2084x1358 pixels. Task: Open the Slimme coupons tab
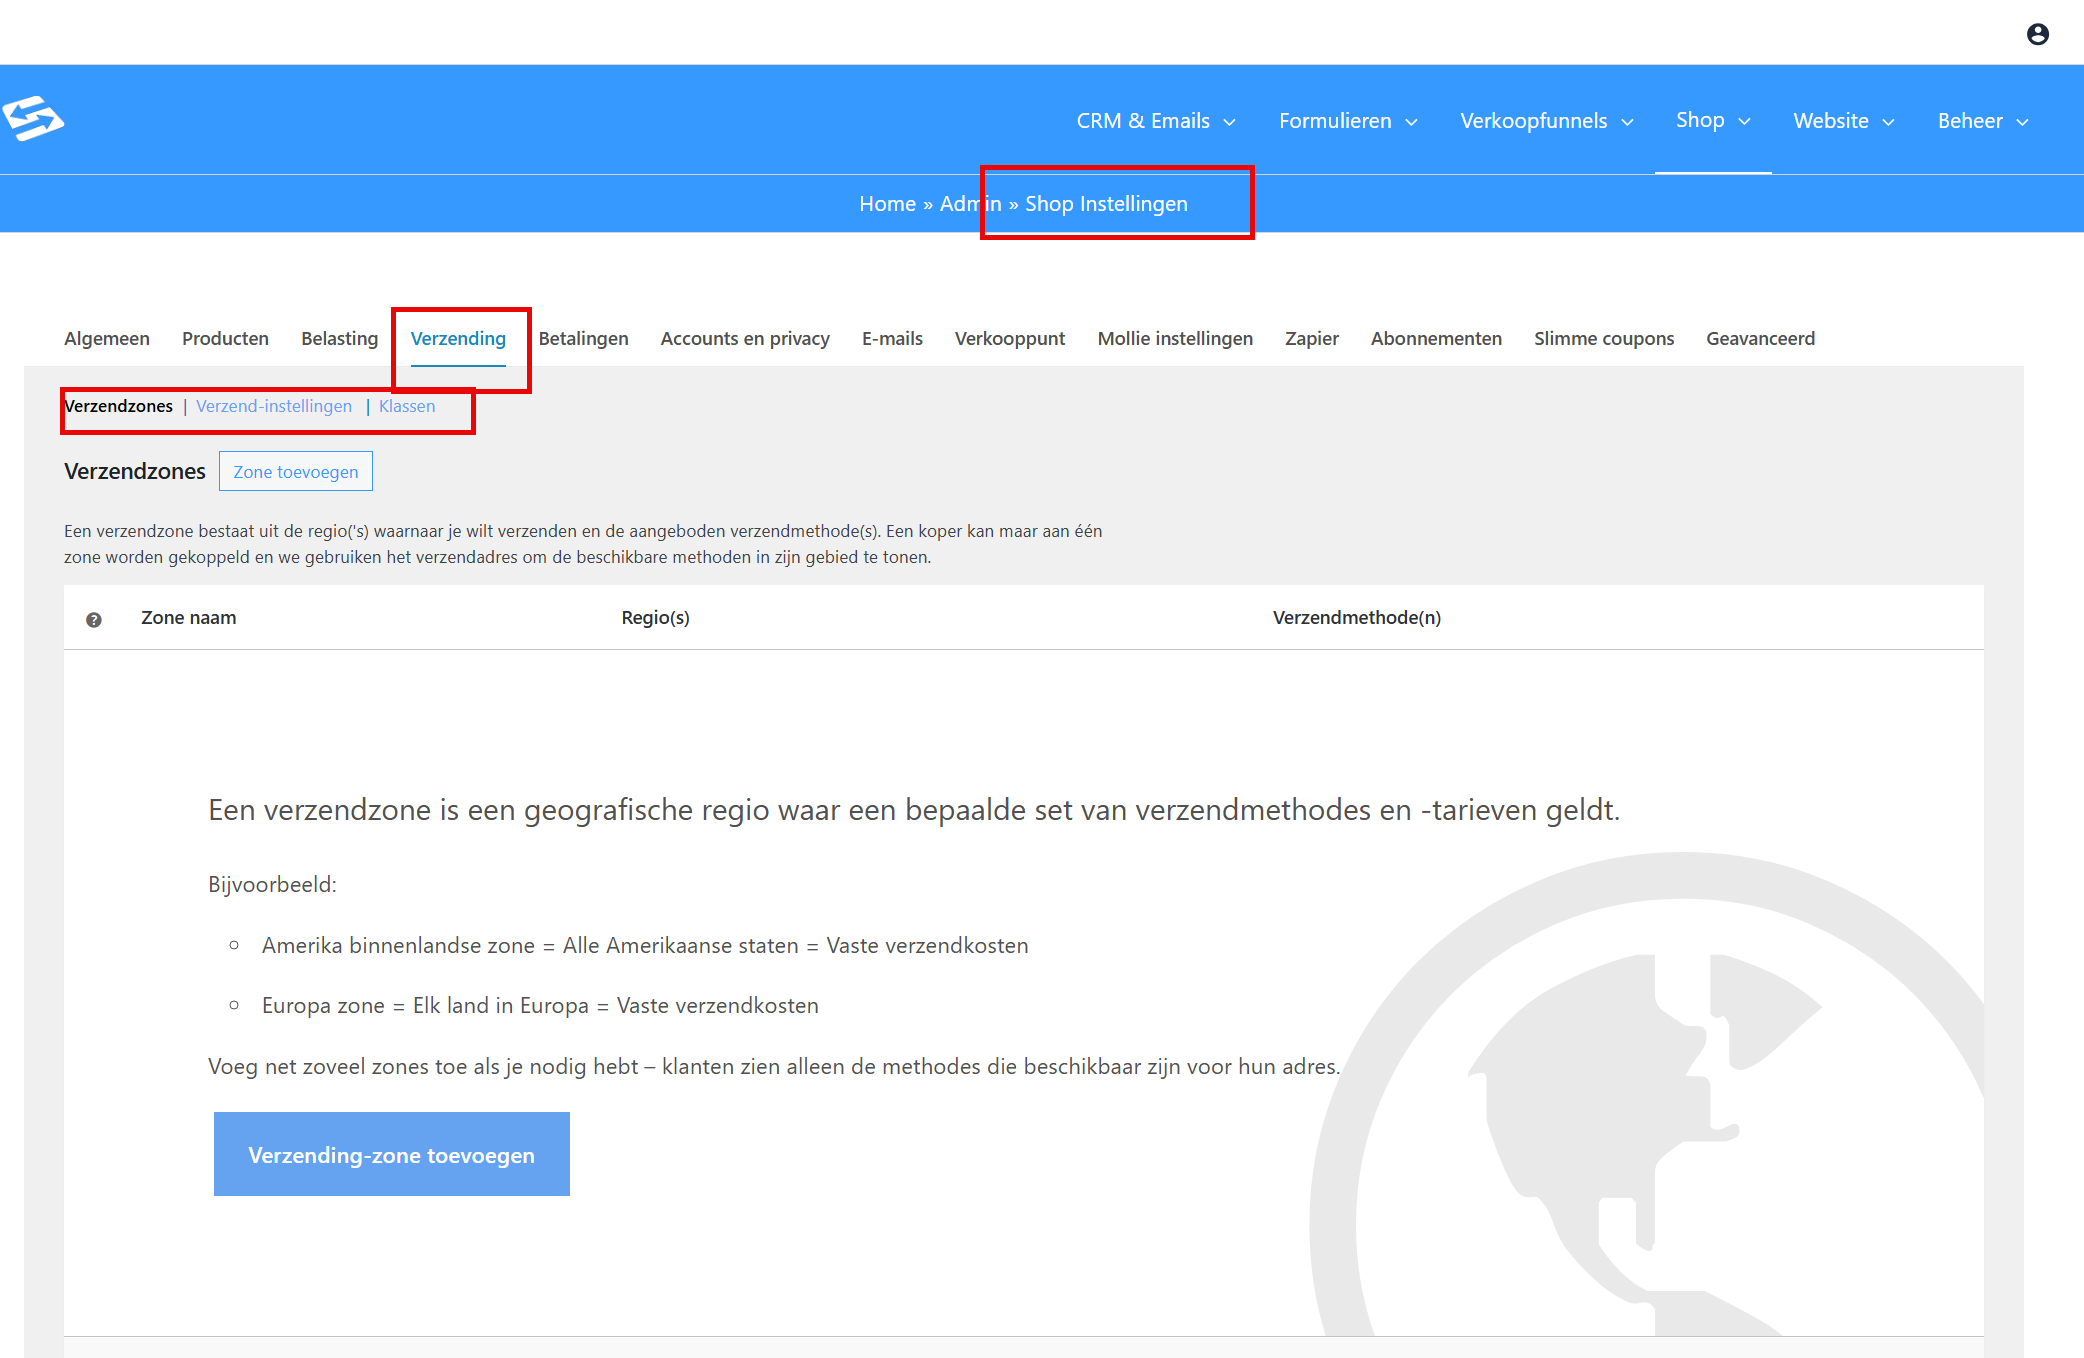tap(1603, 338)
